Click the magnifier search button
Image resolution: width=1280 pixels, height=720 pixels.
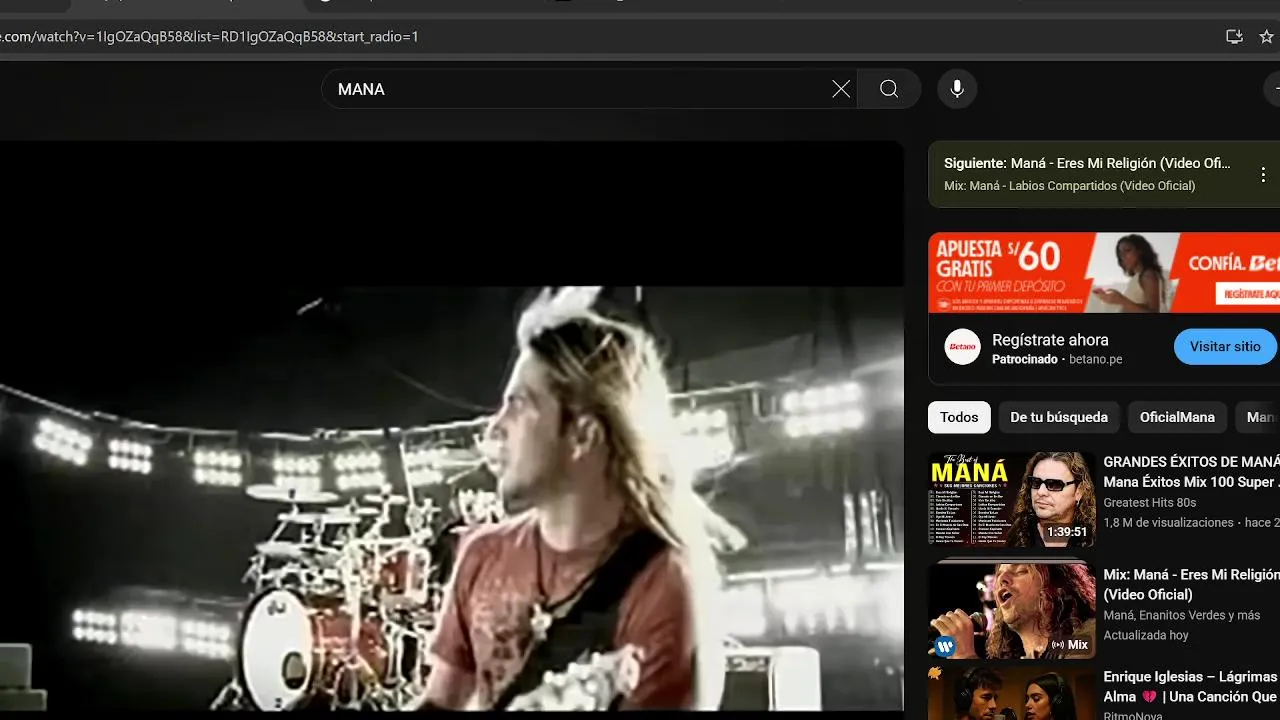[x=889, y=89]
